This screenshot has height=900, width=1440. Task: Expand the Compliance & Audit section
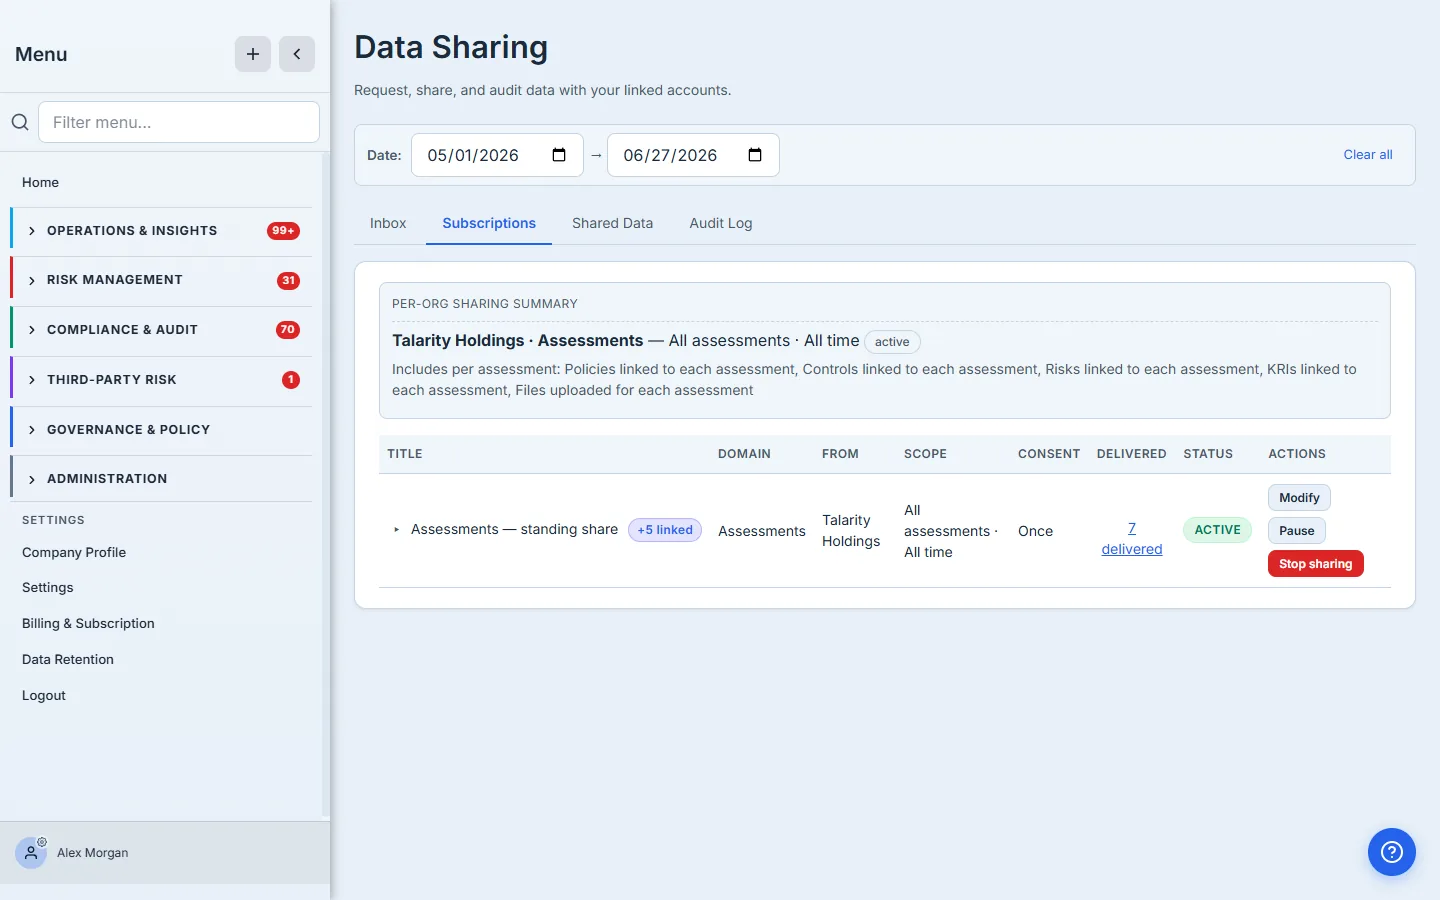pyautogui.click(x=162, y=330)
